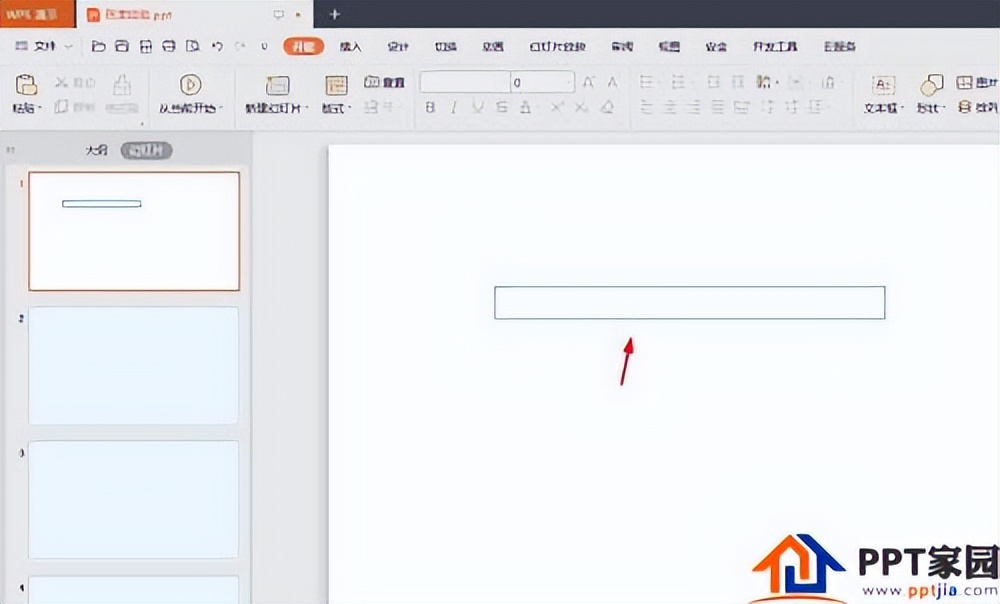Open a new document tab with plus

pos(334,14)
